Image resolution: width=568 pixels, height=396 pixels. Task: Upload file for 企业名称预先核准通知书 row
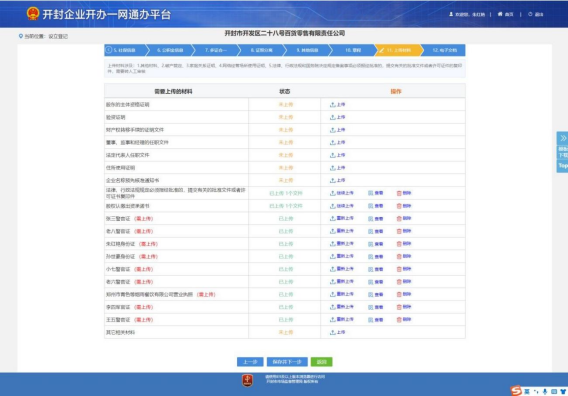337,180
